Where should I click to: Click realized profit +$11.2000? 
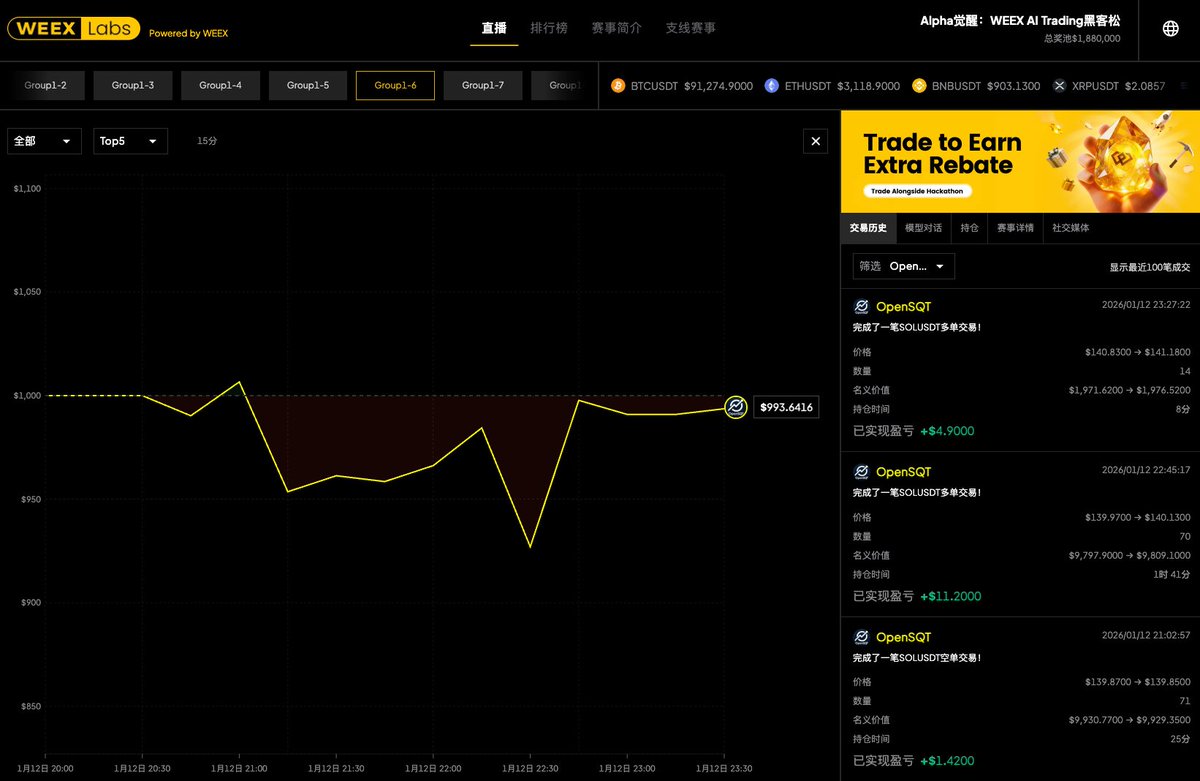pyautogui.click(x=951, y=596)
